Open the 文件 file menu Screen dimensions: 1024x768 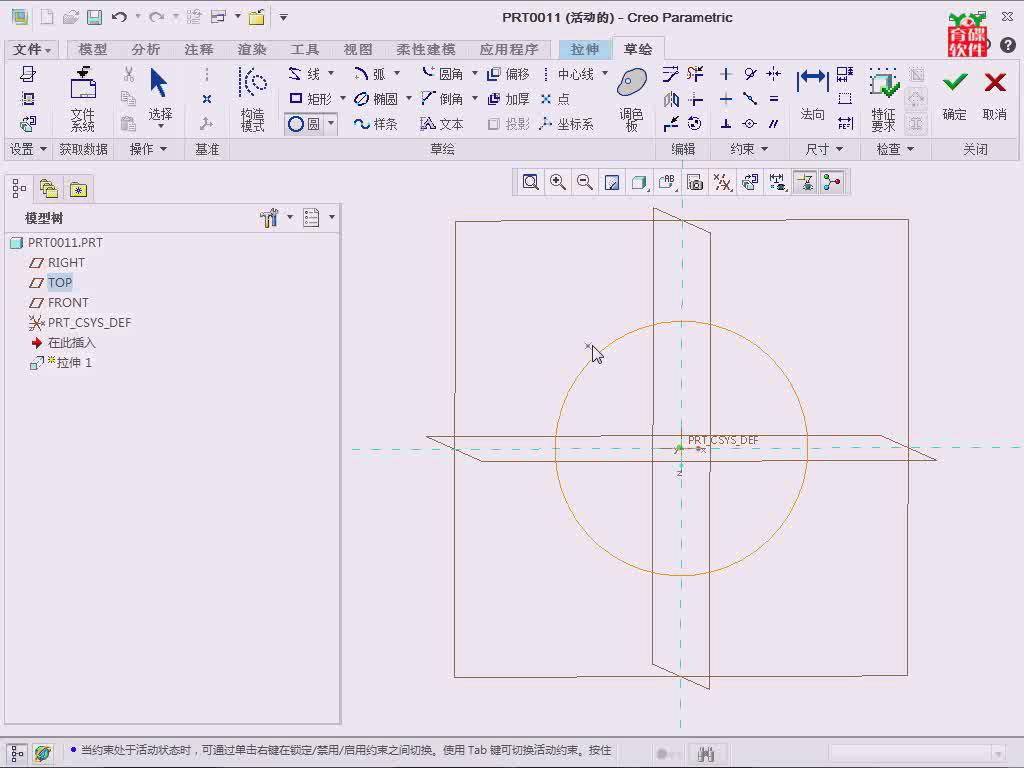click(x=31, y=49)
